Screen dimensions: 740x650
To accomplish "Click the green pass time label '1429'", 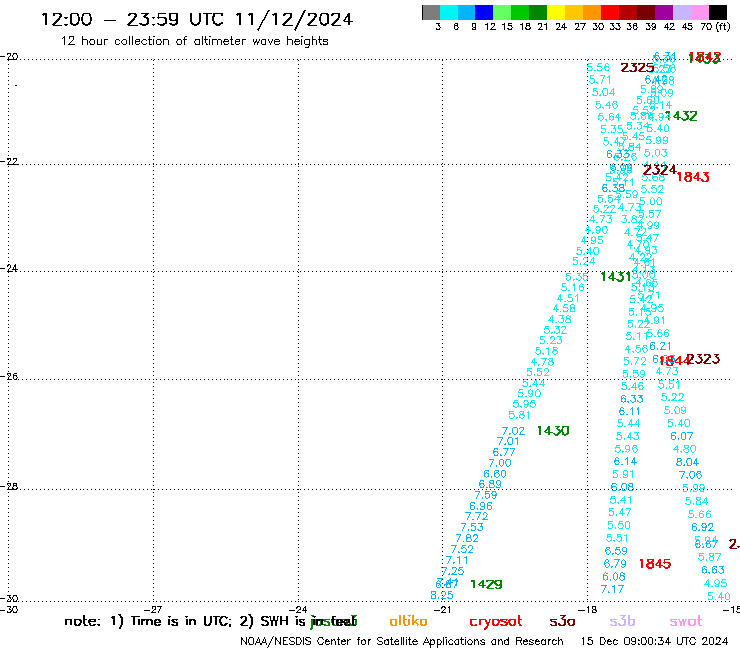I will point(486,584).
